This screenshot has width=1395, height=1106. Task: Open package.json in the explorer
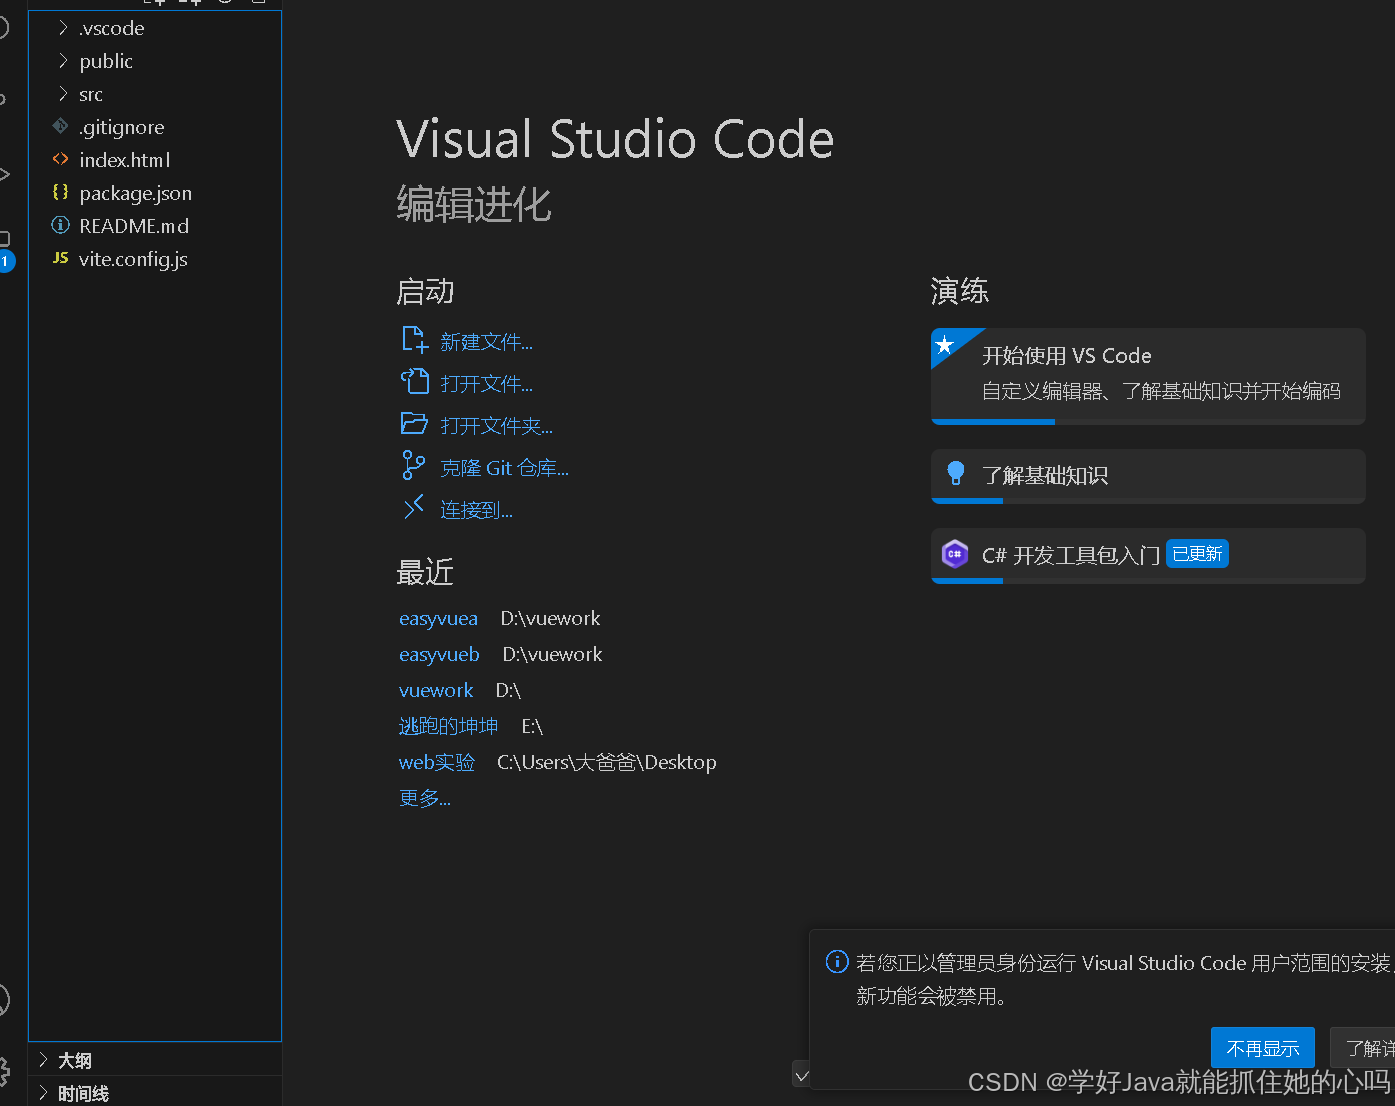click(135, 193)
